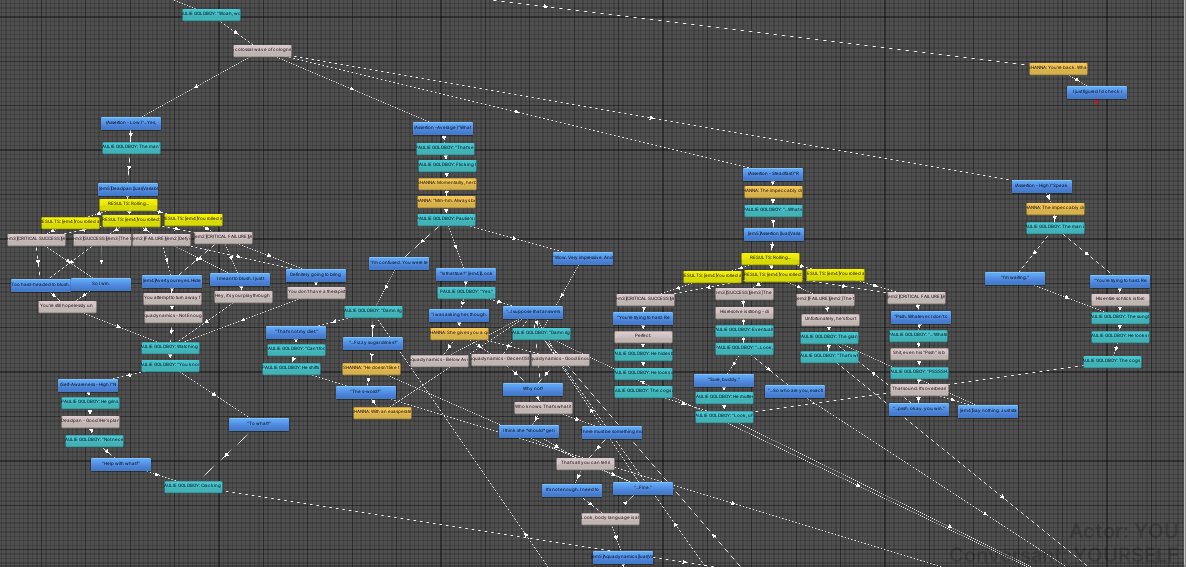Image resolution: width=1186 pixels, height=567 pixels.
Task: Click the 'HANNA: She gives you a' node
Action: point(460,333)
